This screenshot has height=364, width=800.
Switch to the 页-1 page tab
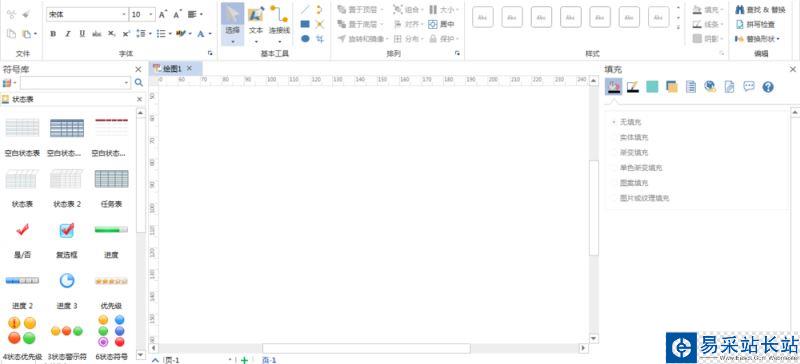pyautogui.click(x=269, y=360)
